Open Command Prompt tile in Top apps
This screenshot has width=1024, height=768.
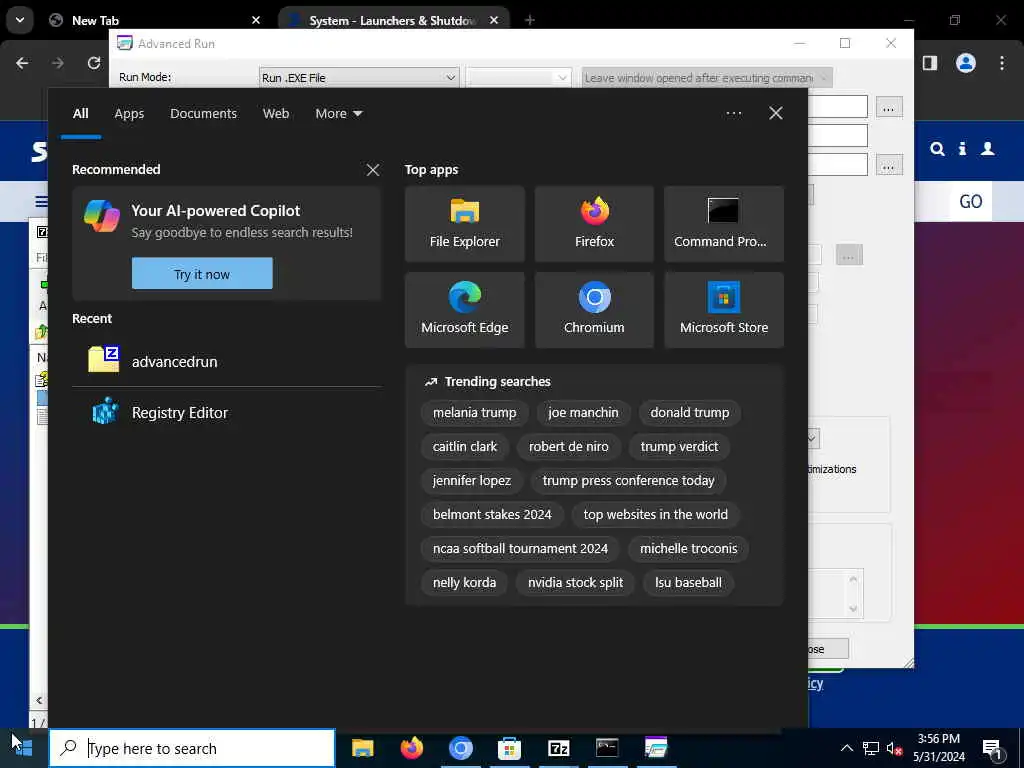click(724, 224)
